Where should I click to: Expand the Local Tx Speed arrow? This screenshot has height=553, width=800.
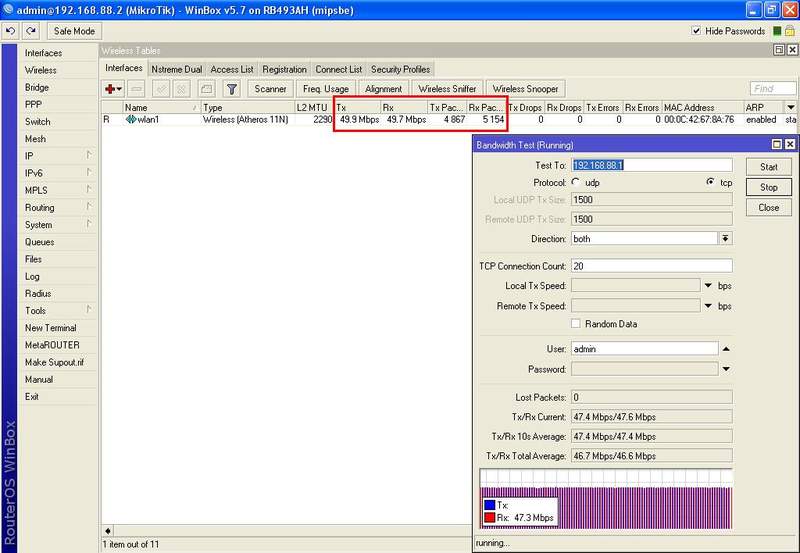(x=708, y=286)
